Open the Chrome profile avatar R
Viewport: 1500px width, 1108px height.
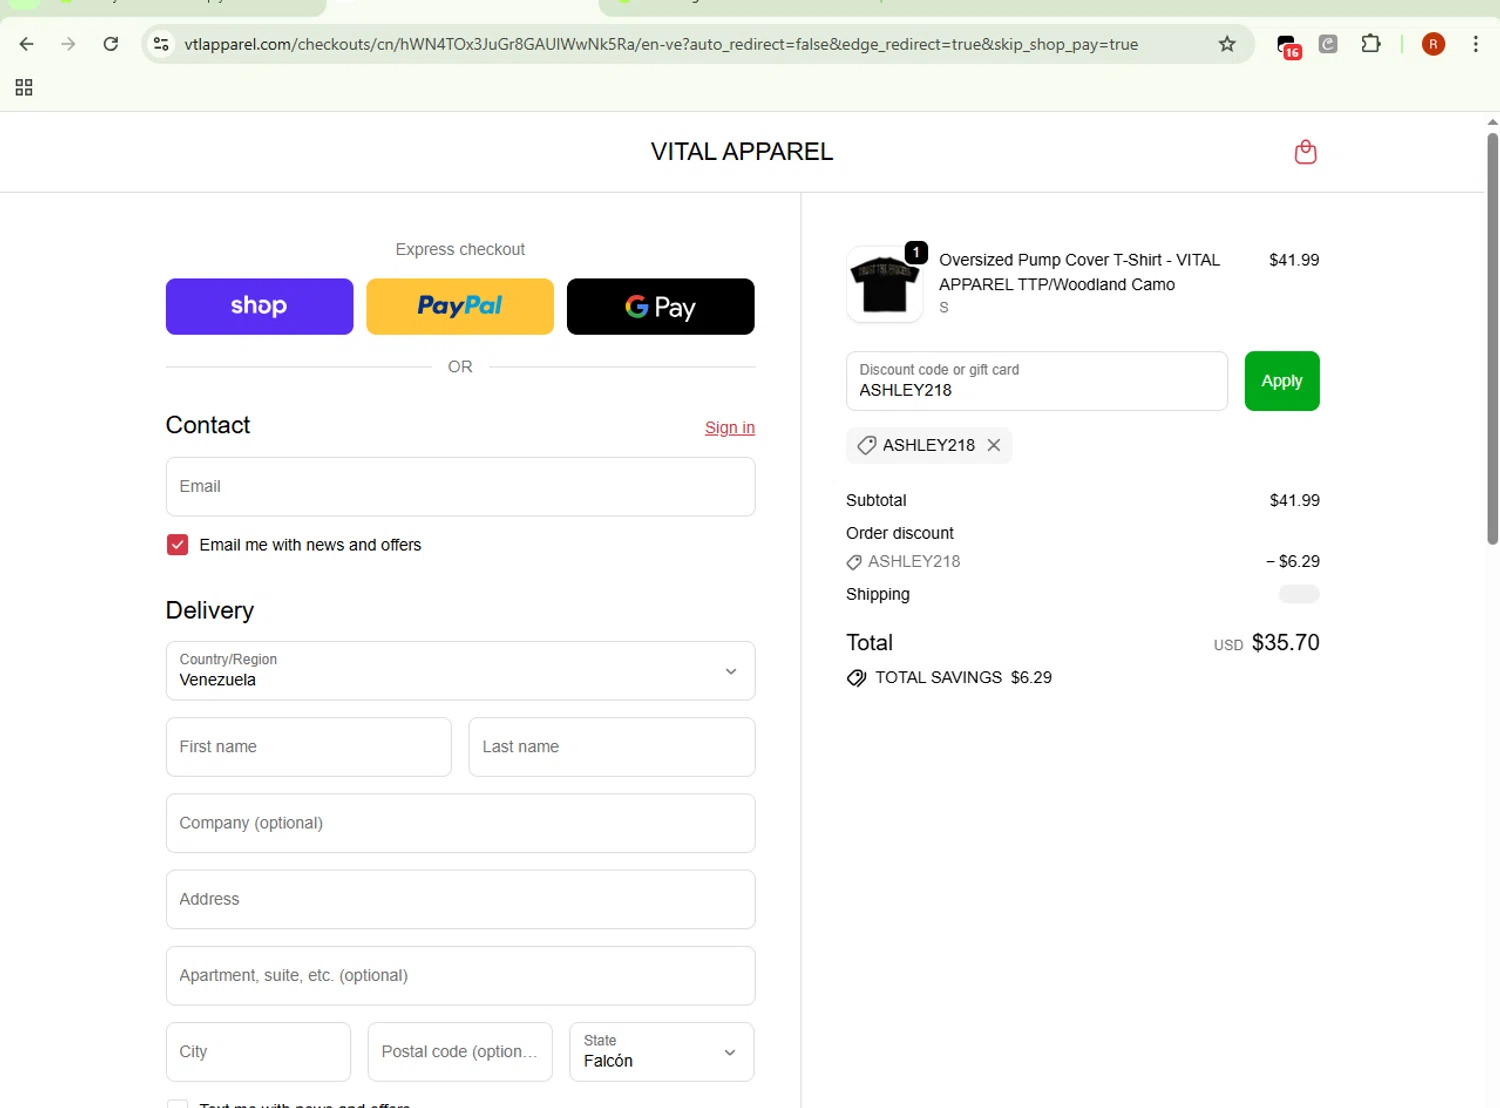pyautogui.click(x=1433, y=44)
